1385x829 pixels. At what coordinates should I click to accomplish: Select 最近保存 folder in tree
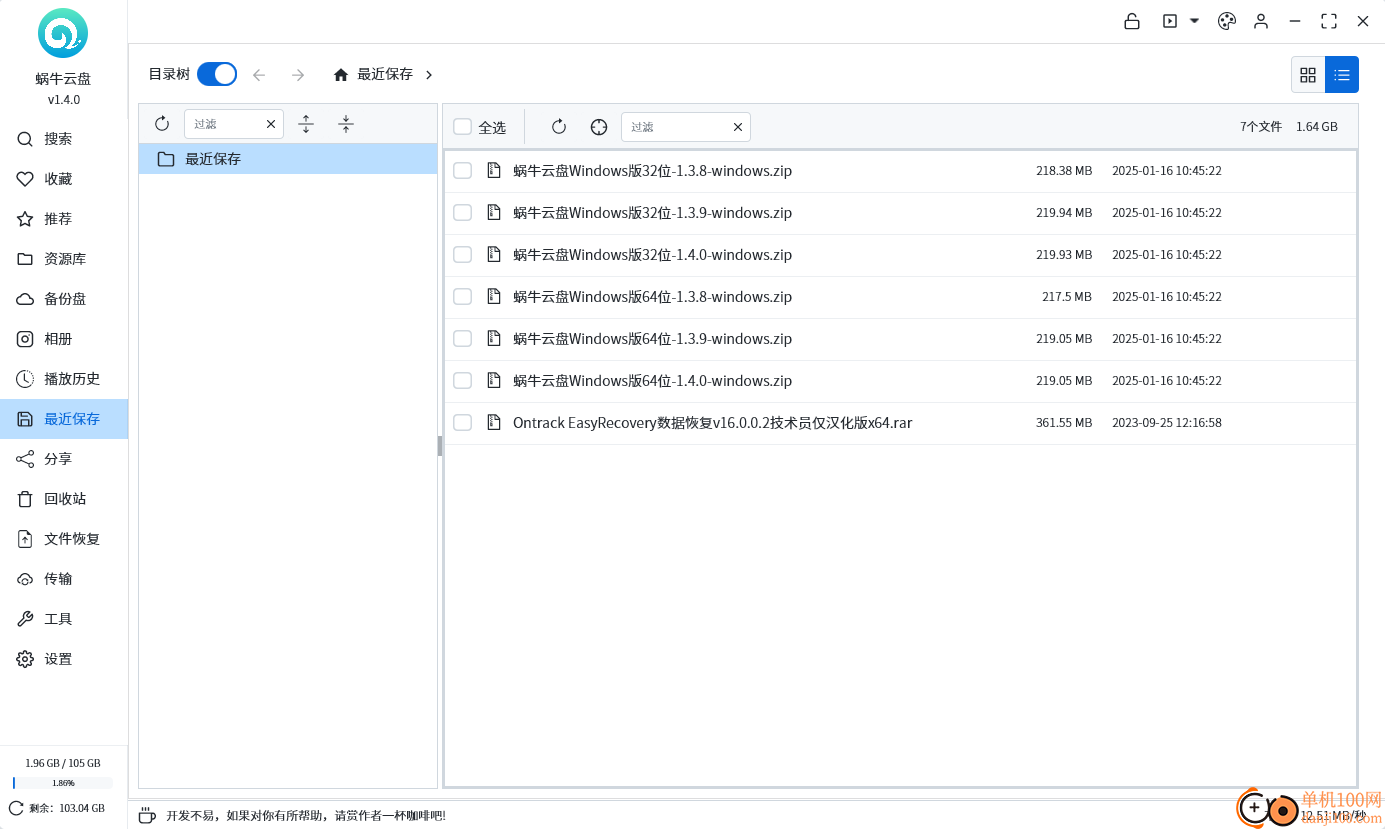(x=288, y=159)
